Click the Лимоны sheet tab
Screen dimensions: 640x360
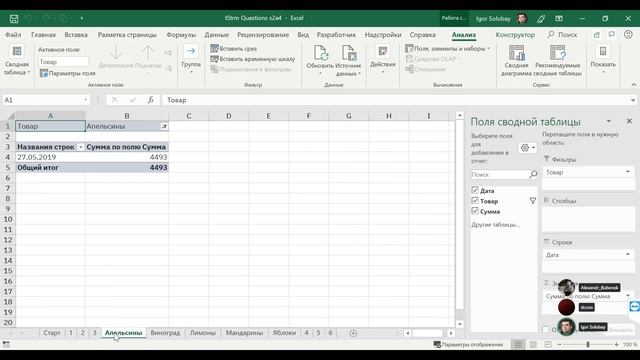pyautogui.click(x=202, y=333)
